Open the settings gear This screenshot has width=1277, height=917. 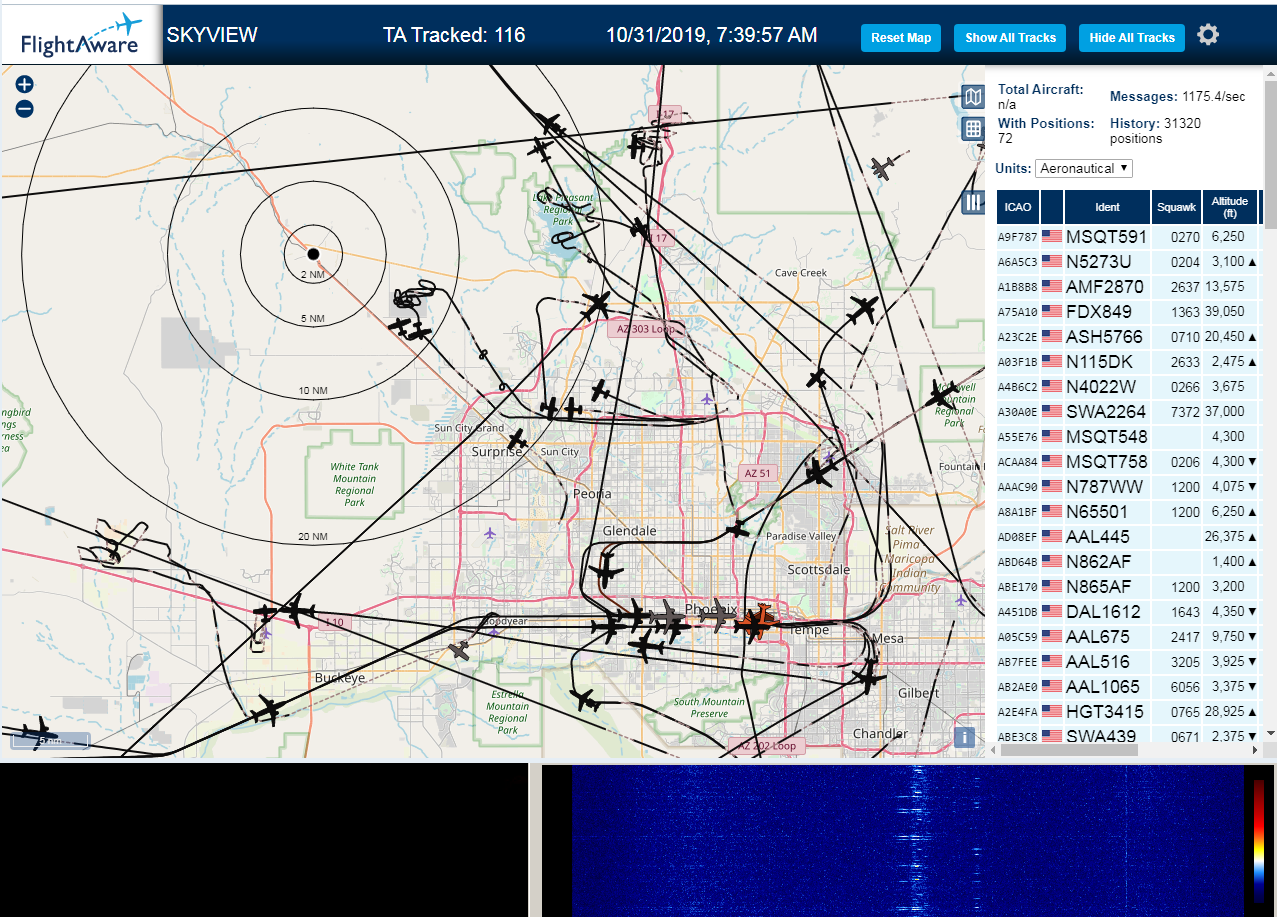[x=1208, y=35]
